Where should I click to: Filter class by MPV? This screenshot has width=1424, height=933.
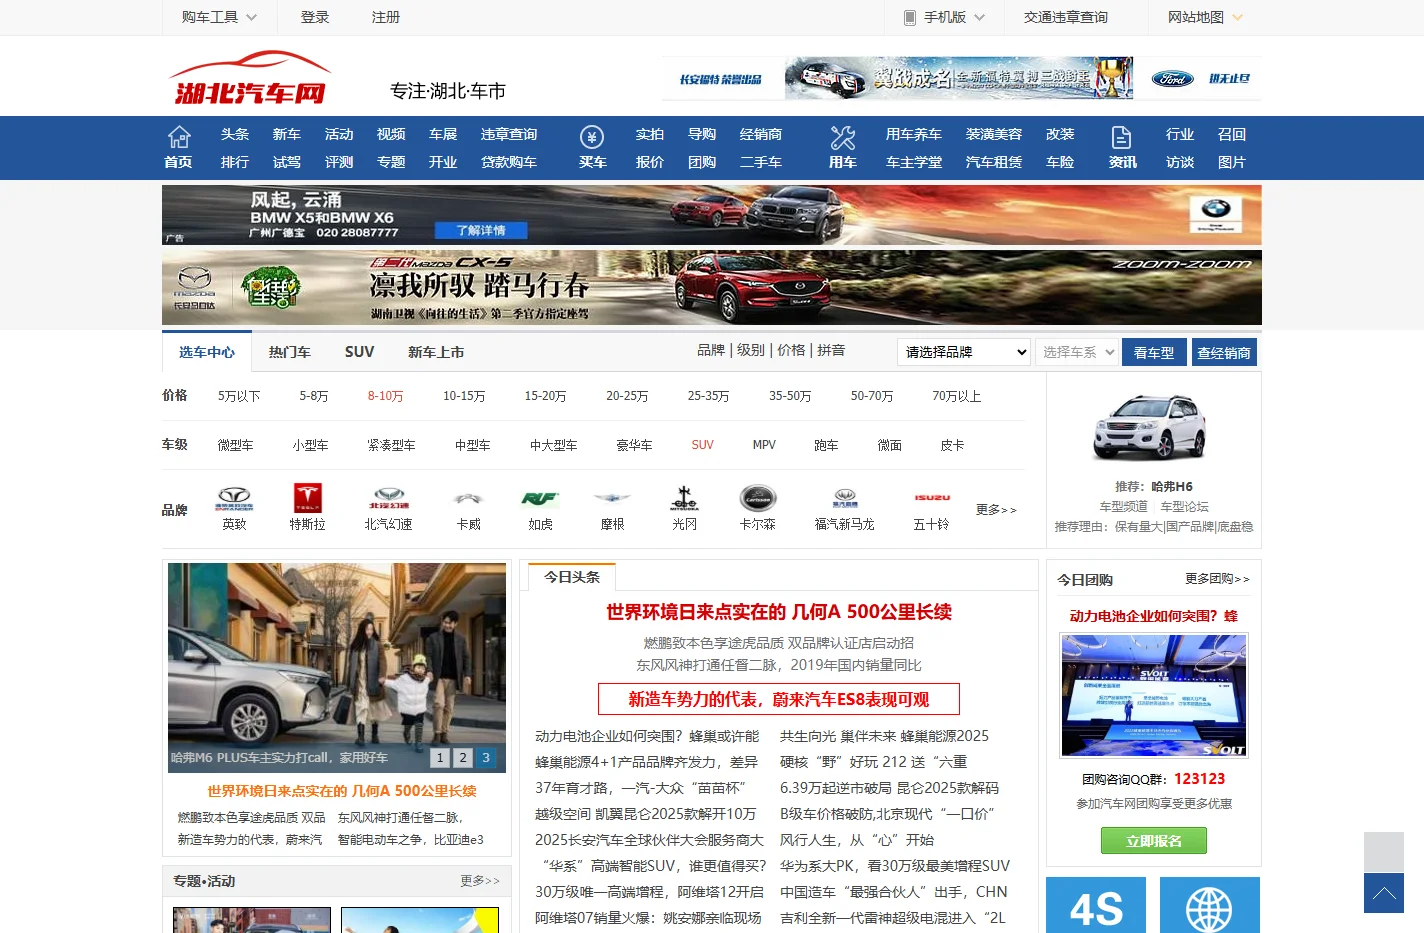tap(764, 445)
